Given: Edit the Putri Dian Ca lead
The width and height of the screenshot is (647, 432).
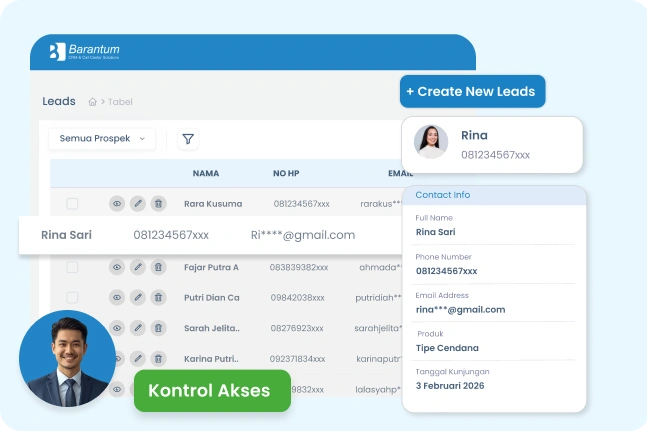Looking at the screenshot, I should (x=138, y=297).
